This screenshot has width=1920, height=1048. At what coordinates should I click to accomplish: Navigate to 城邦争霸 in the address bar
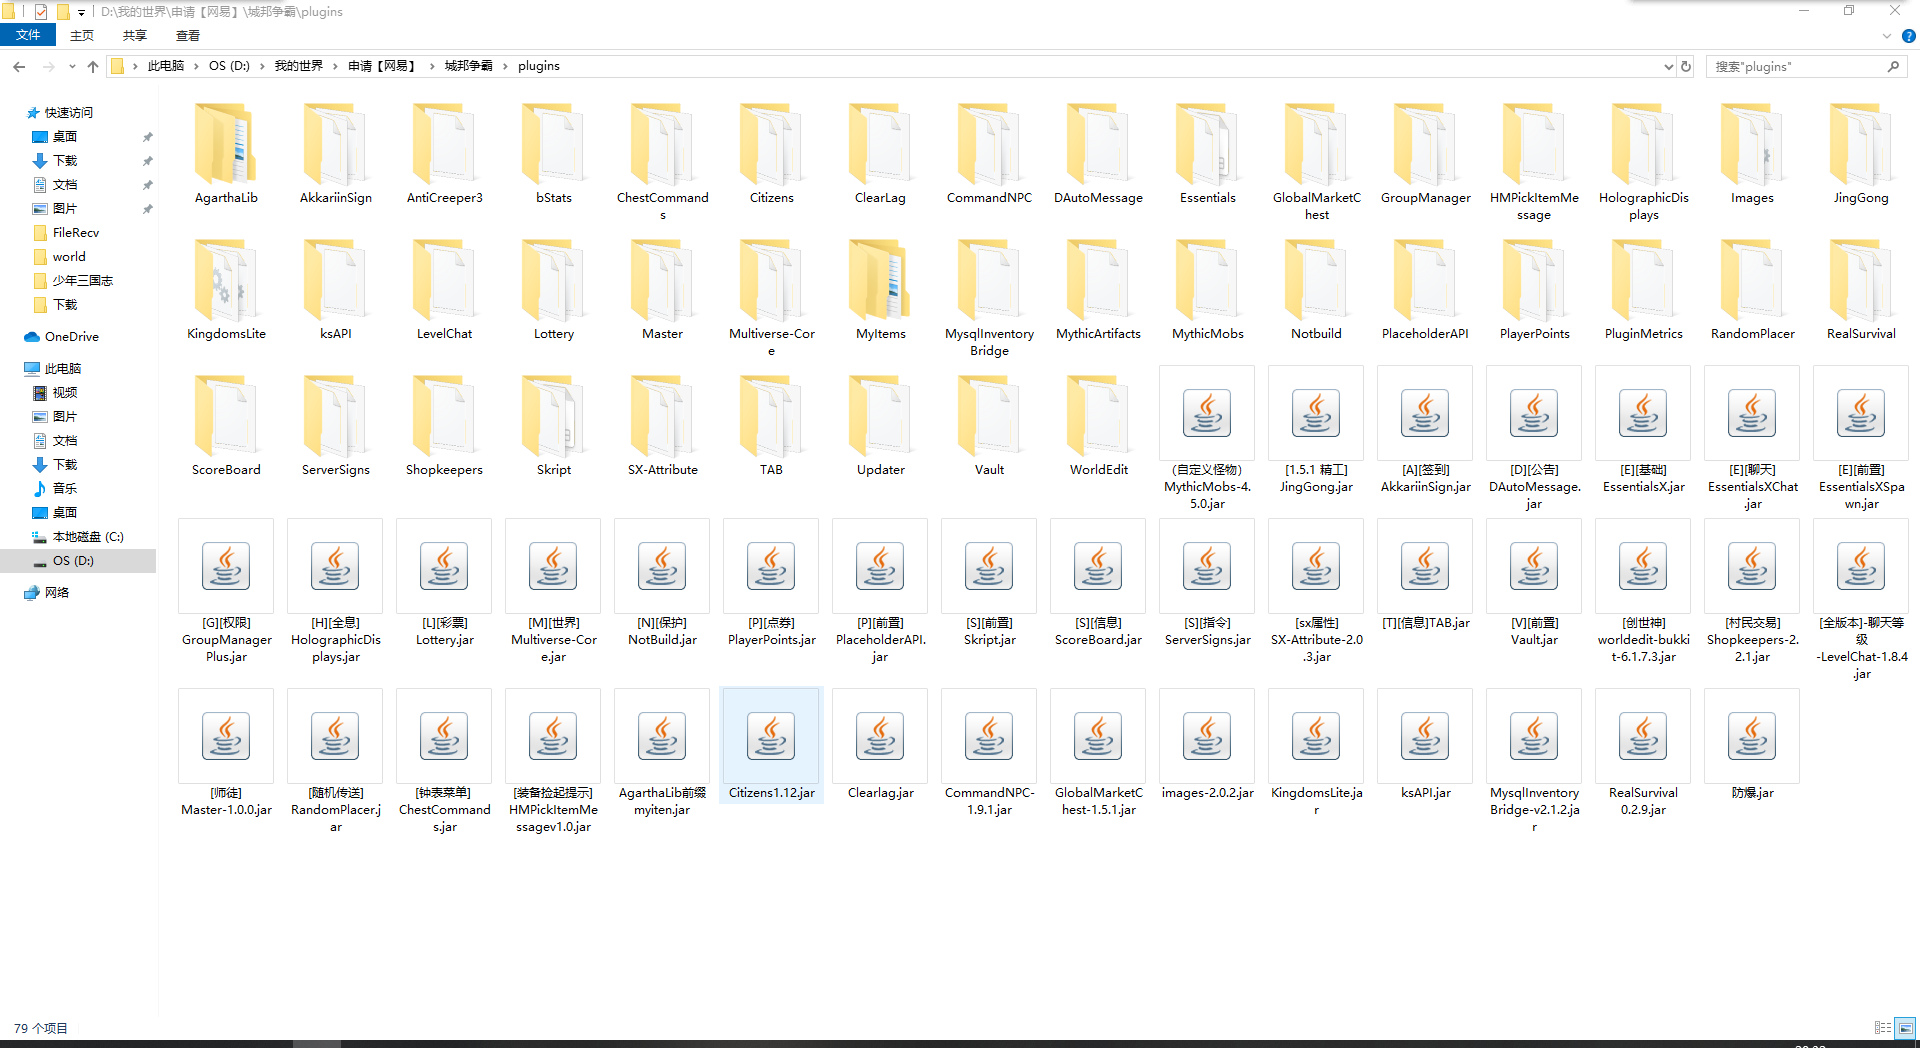pos(469,66)
